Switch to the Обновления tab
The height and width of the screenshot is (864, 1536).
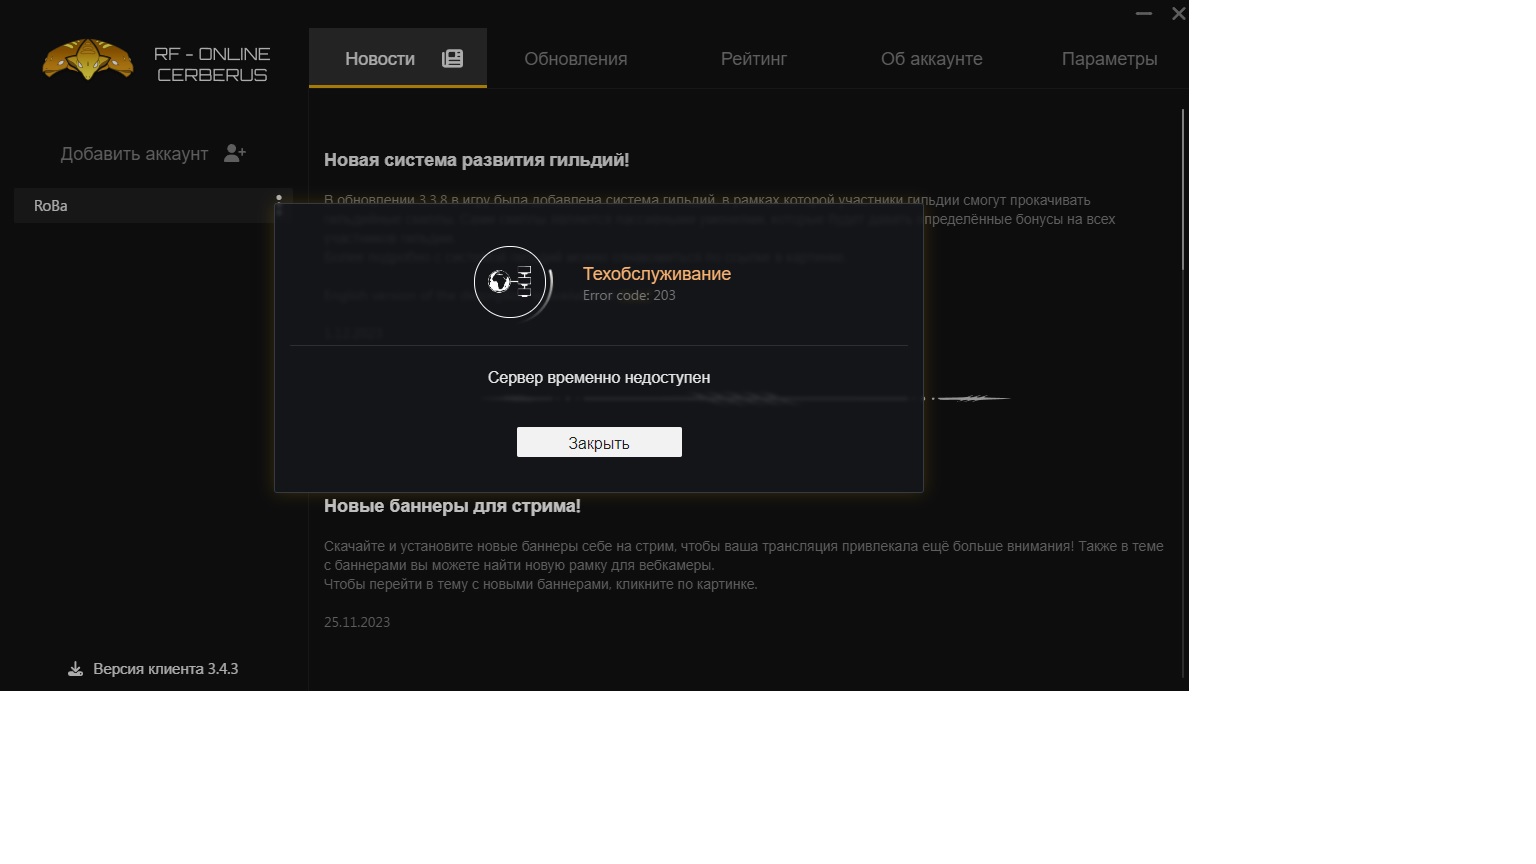[x=576, y=59]
